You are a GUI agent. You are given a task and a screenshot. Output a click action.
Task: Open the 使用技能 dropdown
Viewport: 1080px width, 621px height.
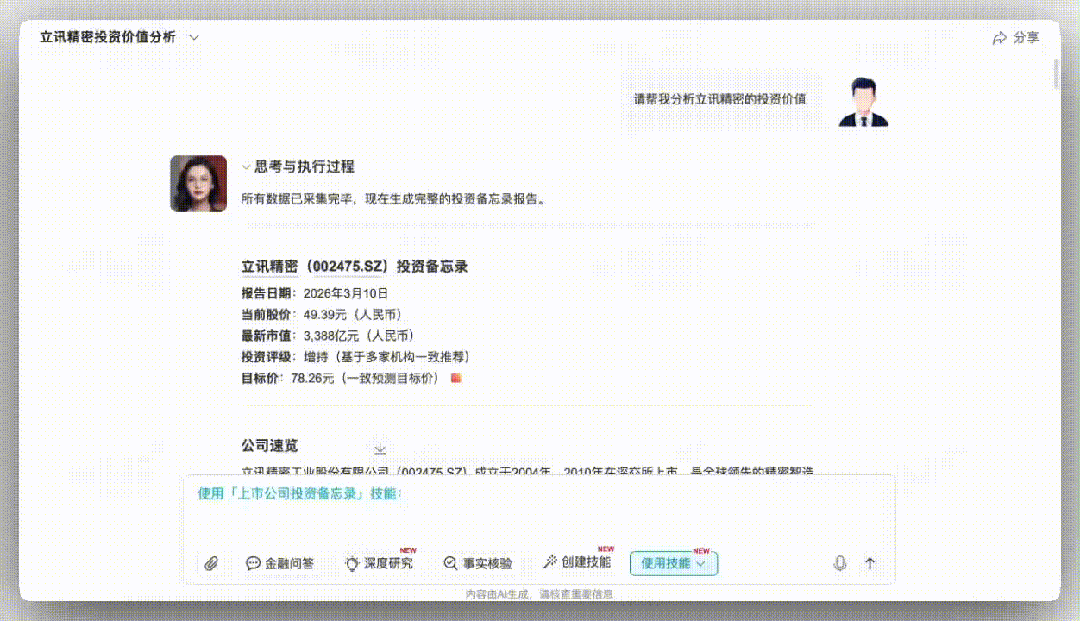pyautogui.click(x=674, y=563)
